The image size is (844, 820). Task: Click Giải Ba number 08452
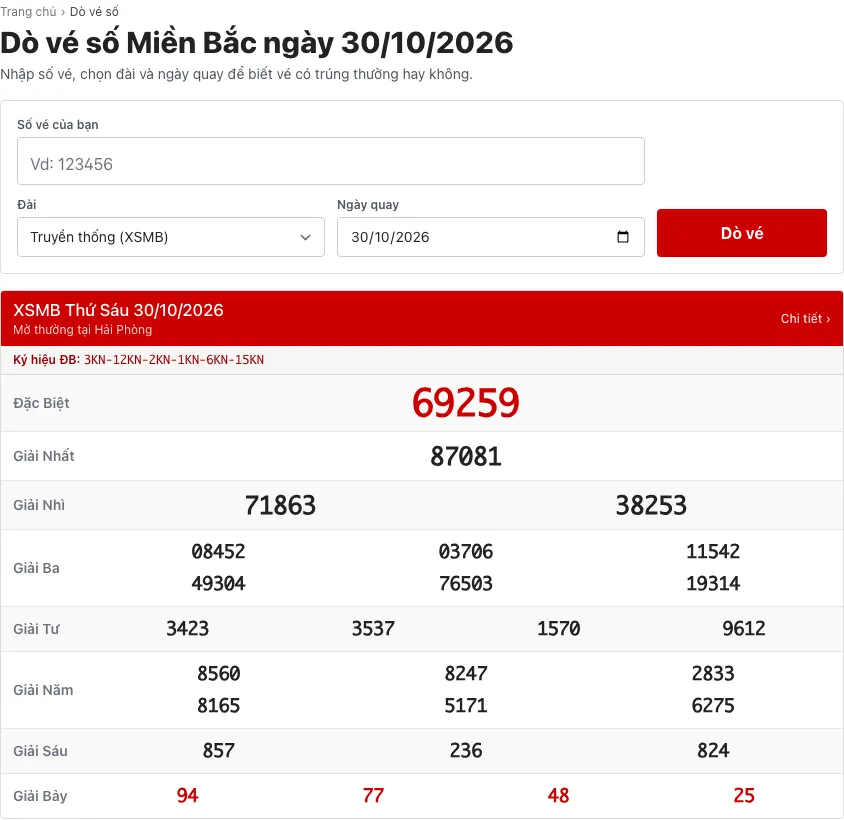pos(218,552)
